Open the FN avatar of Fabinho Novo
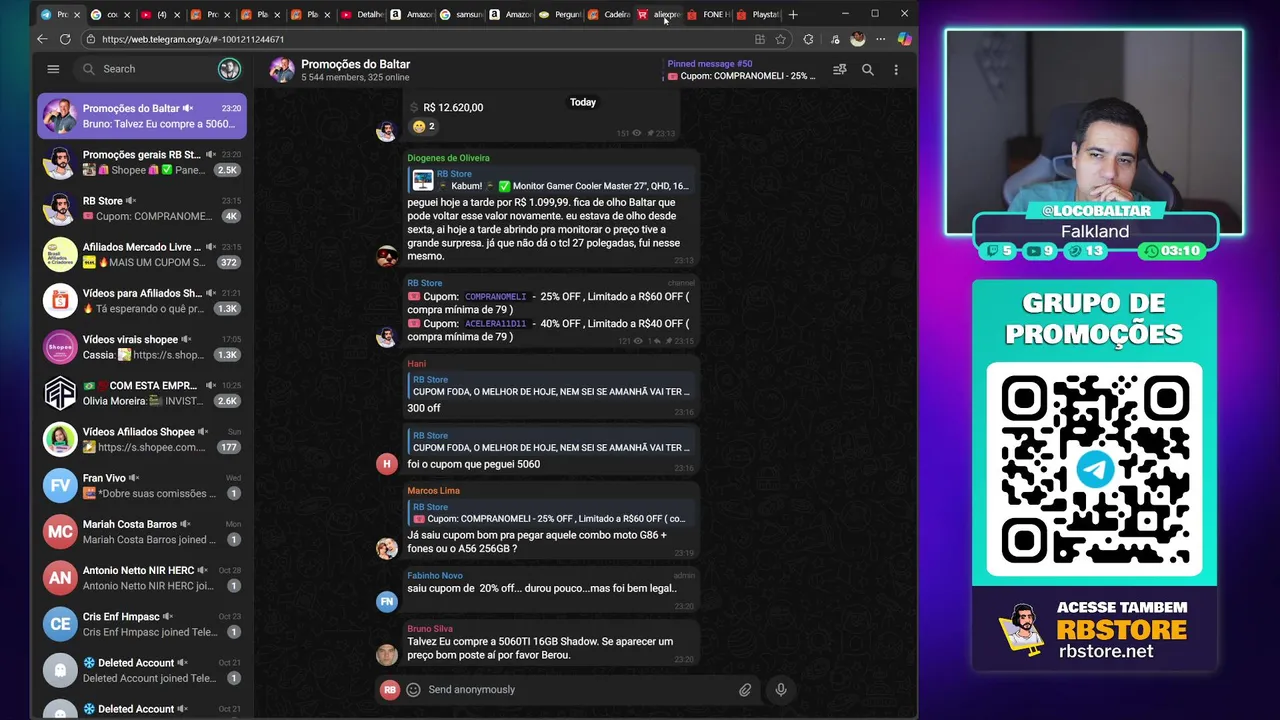Image resolution: width=1280 pixels, height=720 pixels. point(387,601)
